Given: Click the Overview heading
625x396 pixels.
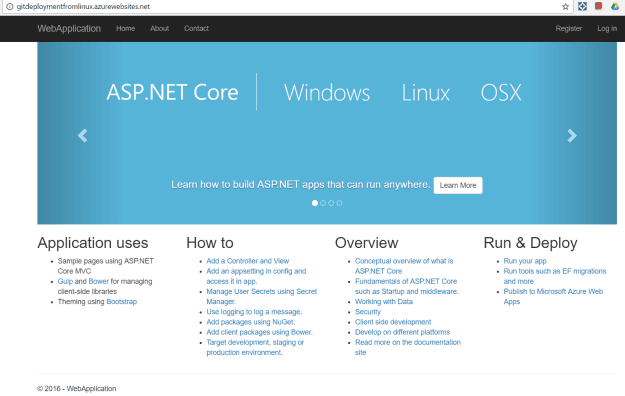Looking at the screenshot, I should 366,243.
